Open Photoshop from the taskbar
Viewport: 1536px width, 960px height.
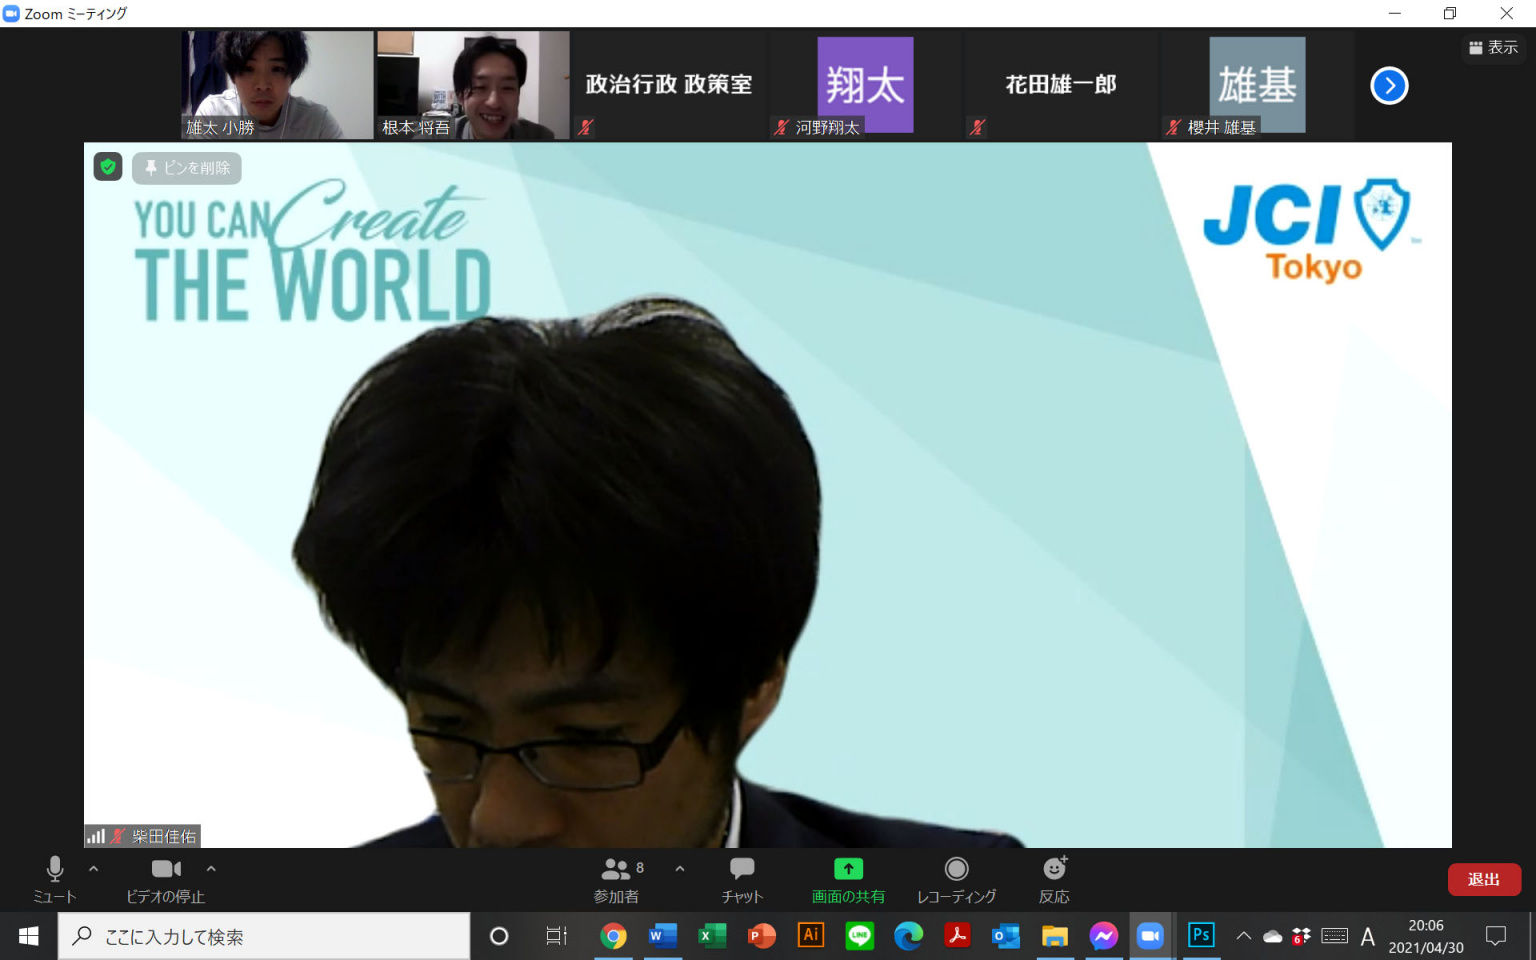[1200, 936]
